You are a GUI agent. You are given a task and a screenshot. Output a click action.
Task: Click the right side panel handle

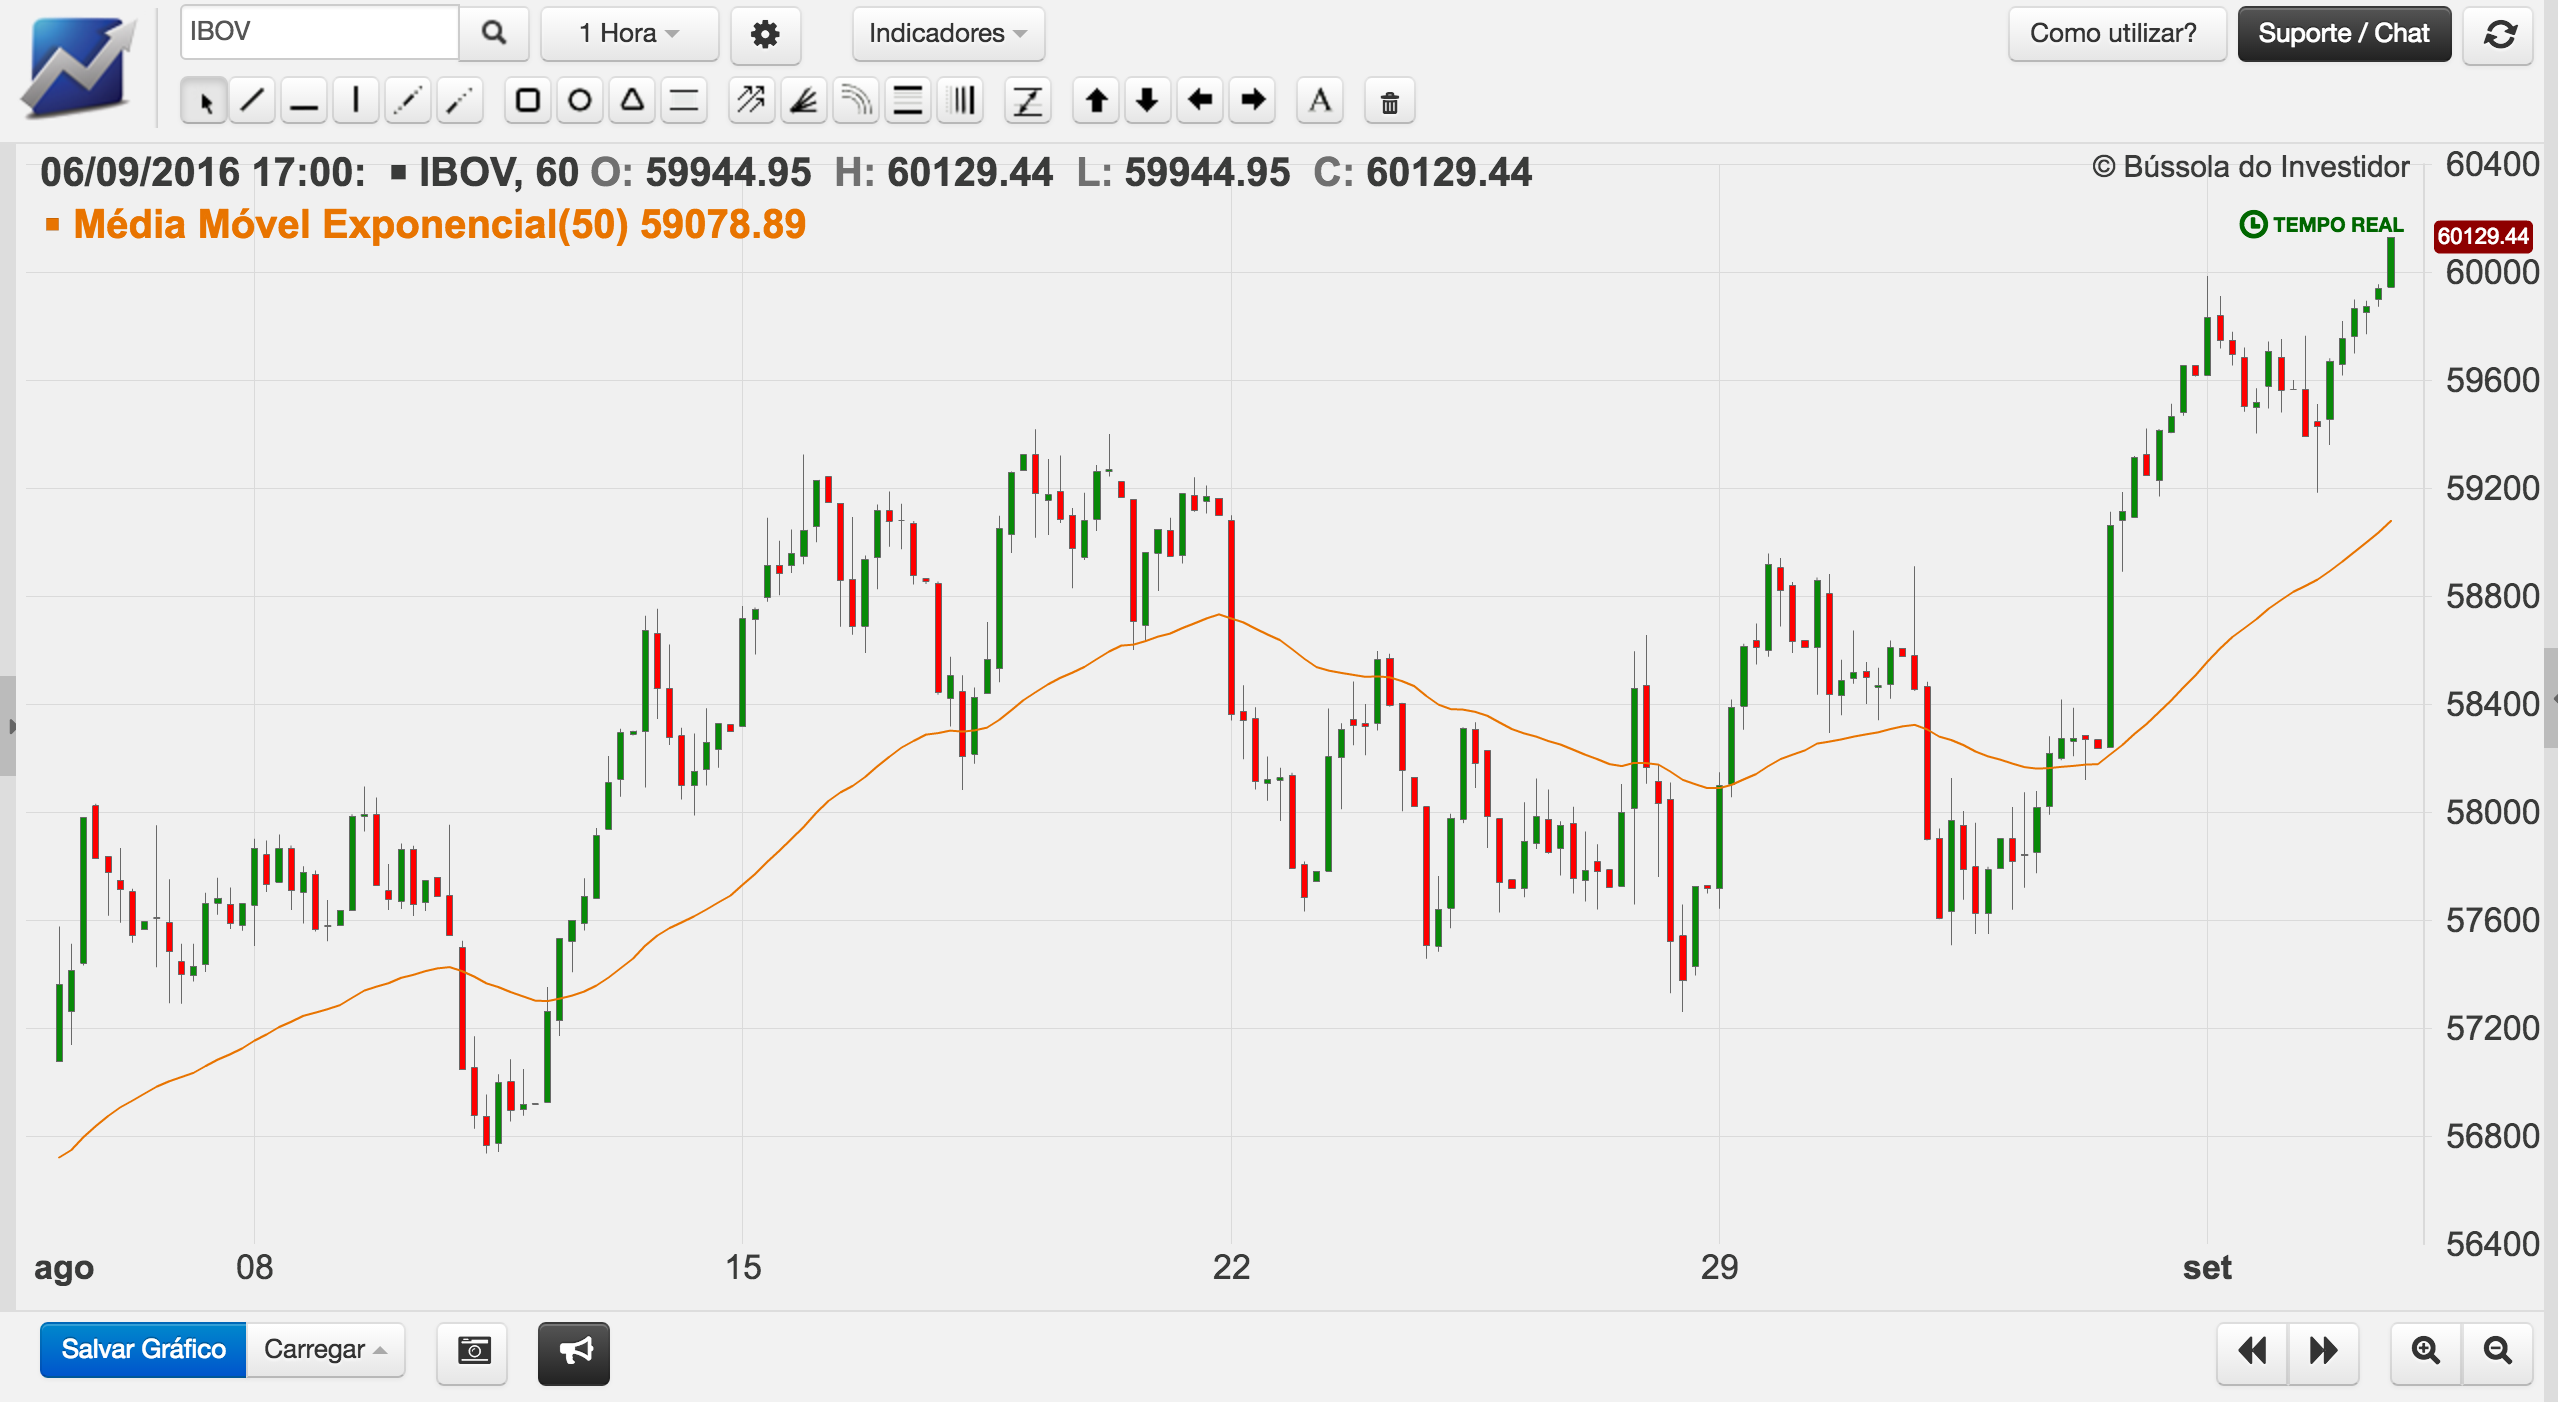coord(2551,698)
